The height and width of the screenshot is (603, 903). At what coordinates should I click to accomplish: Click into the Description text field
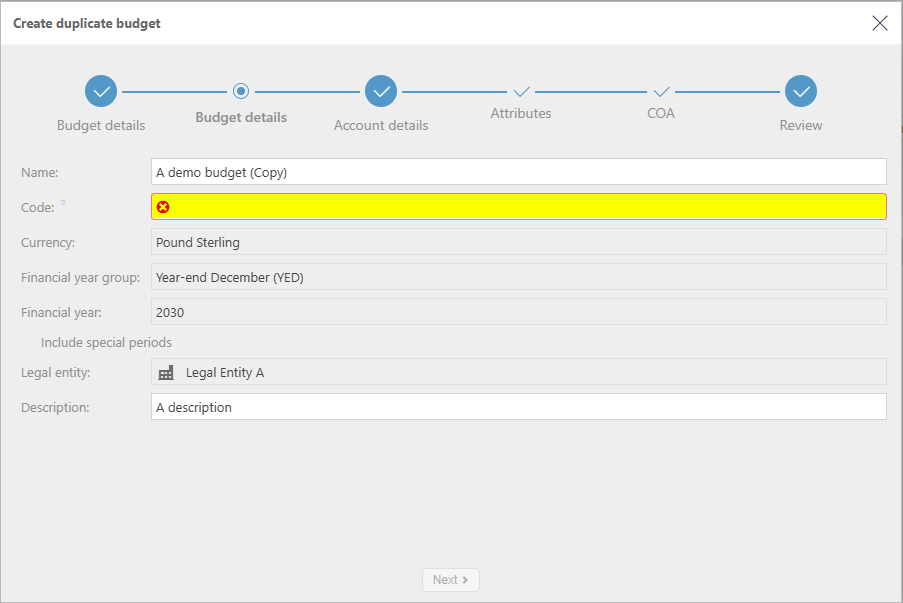pyautogui.click(x=518, y=407)
